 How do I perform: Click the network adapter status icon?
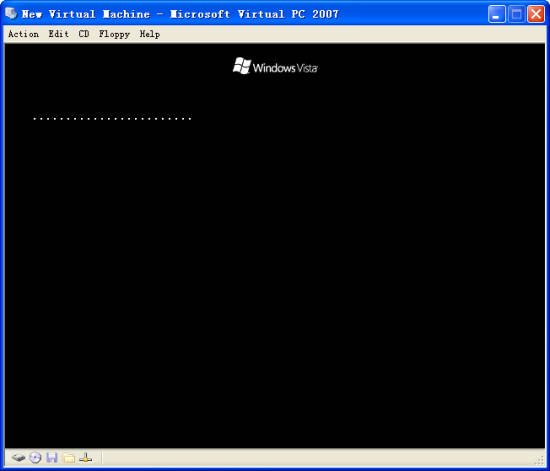tap(85, 458)
